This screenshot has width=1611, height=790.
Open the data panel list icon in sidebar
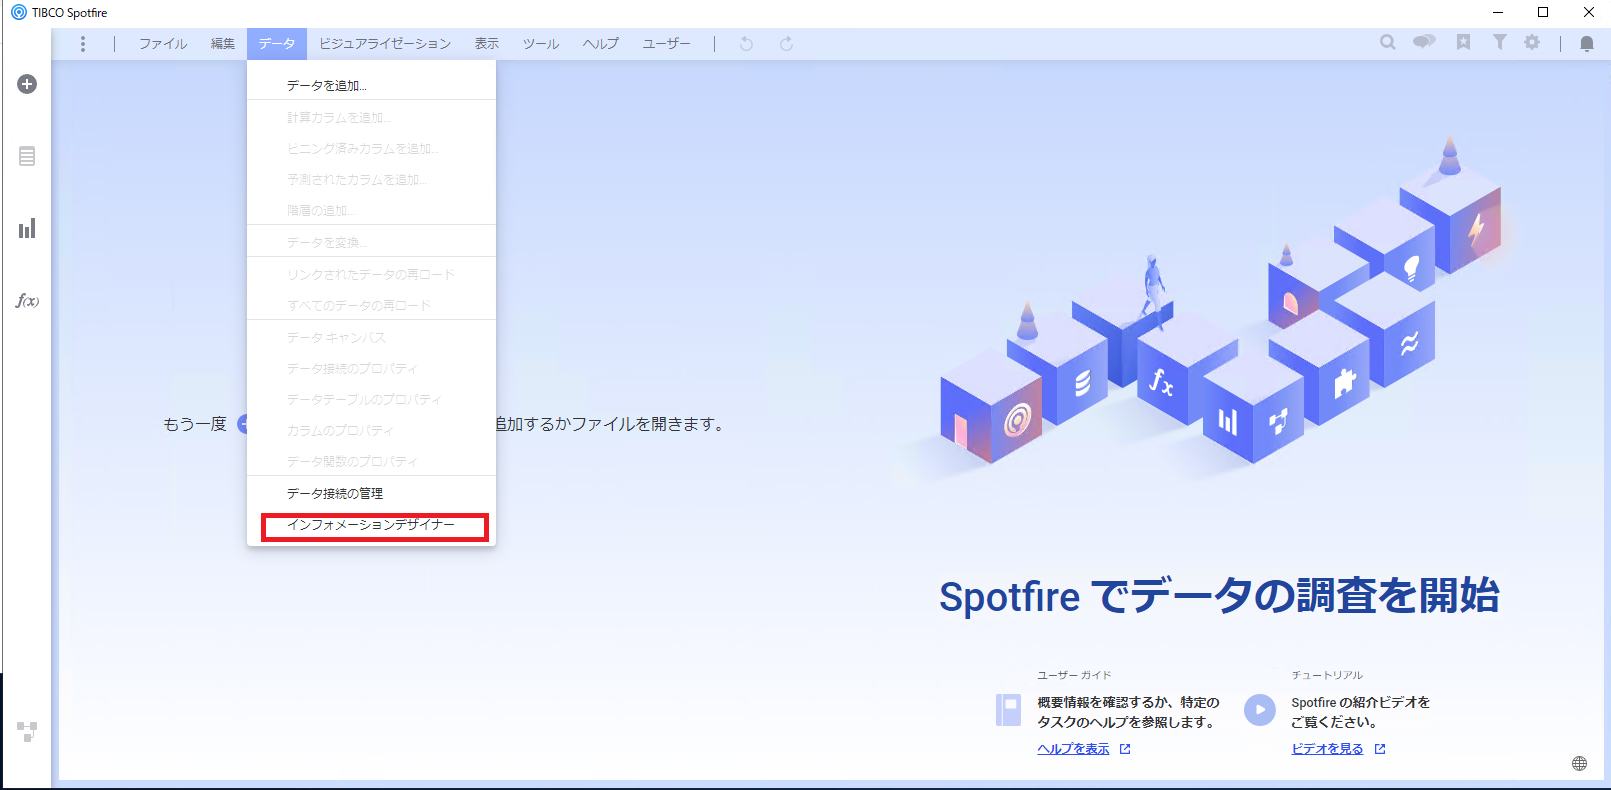(27, 156)
